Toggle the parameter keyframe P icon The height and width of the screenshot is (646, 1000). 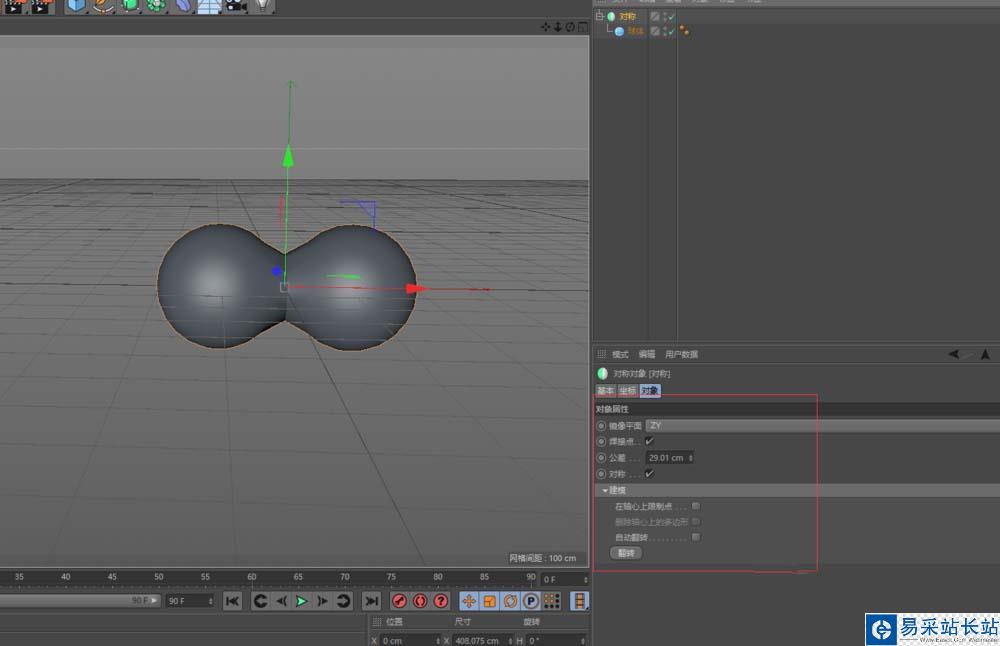(x=531, y=601)
